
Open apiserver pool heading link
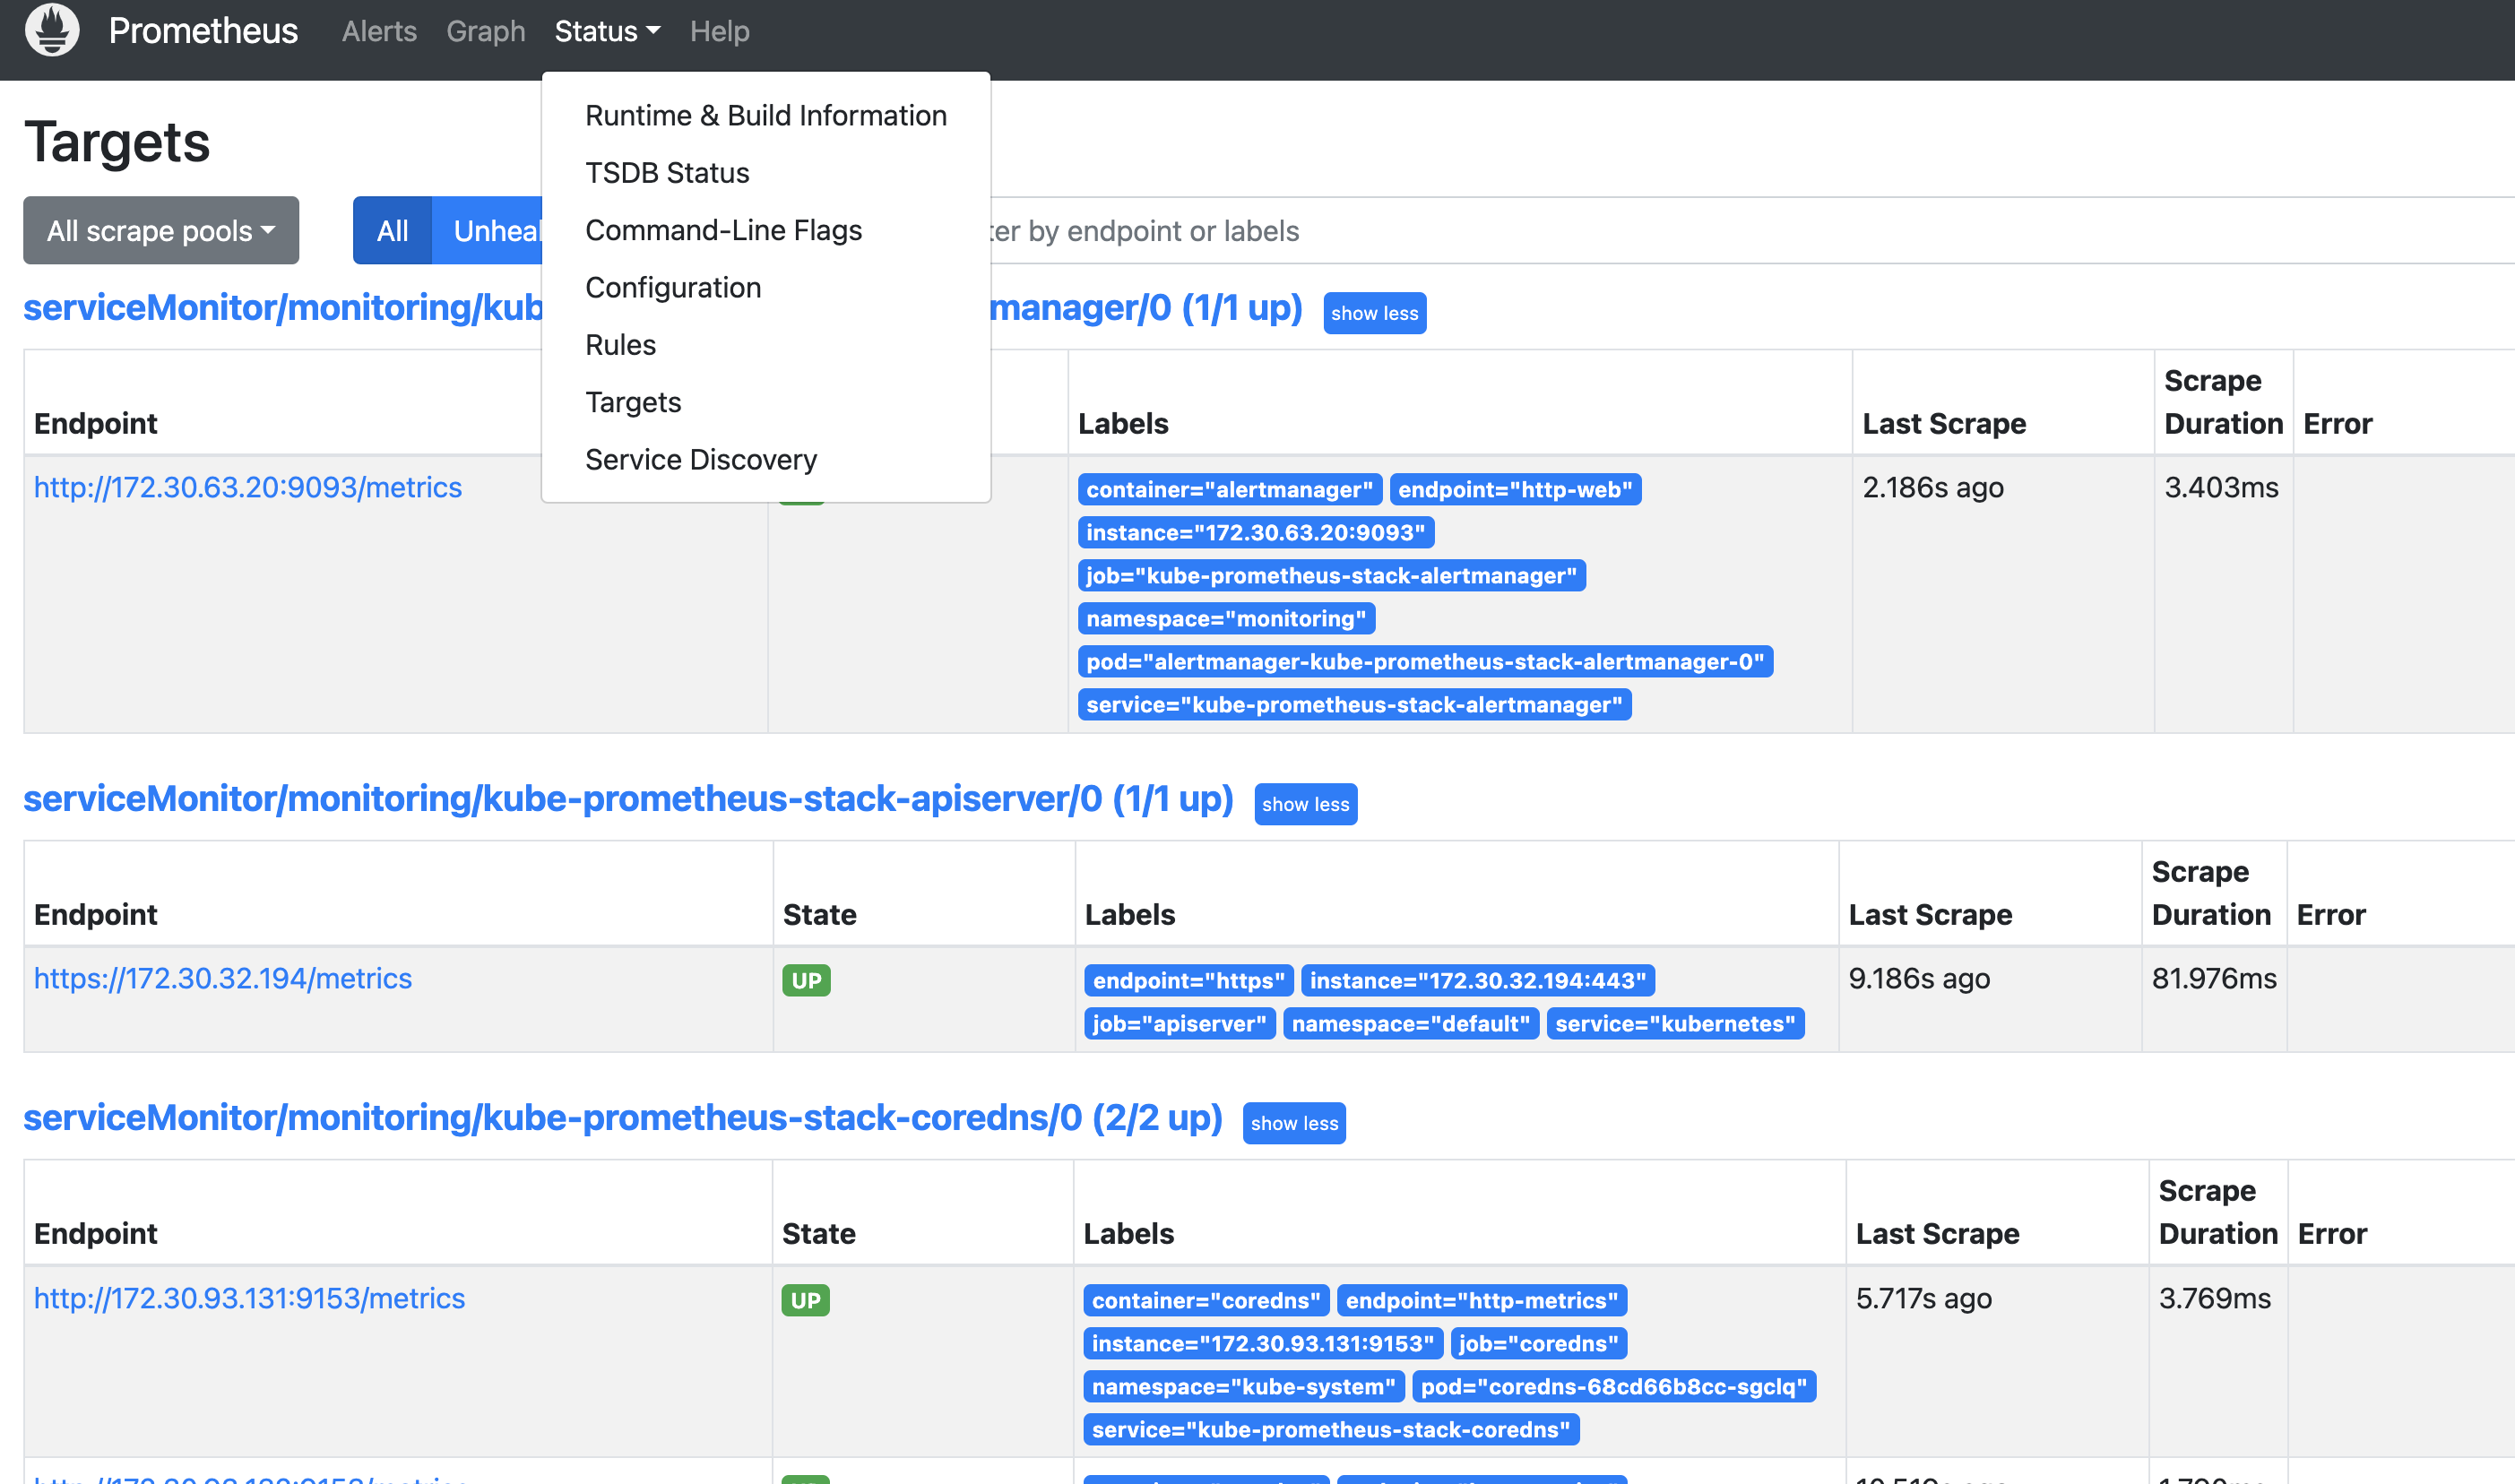pos(628,799)
